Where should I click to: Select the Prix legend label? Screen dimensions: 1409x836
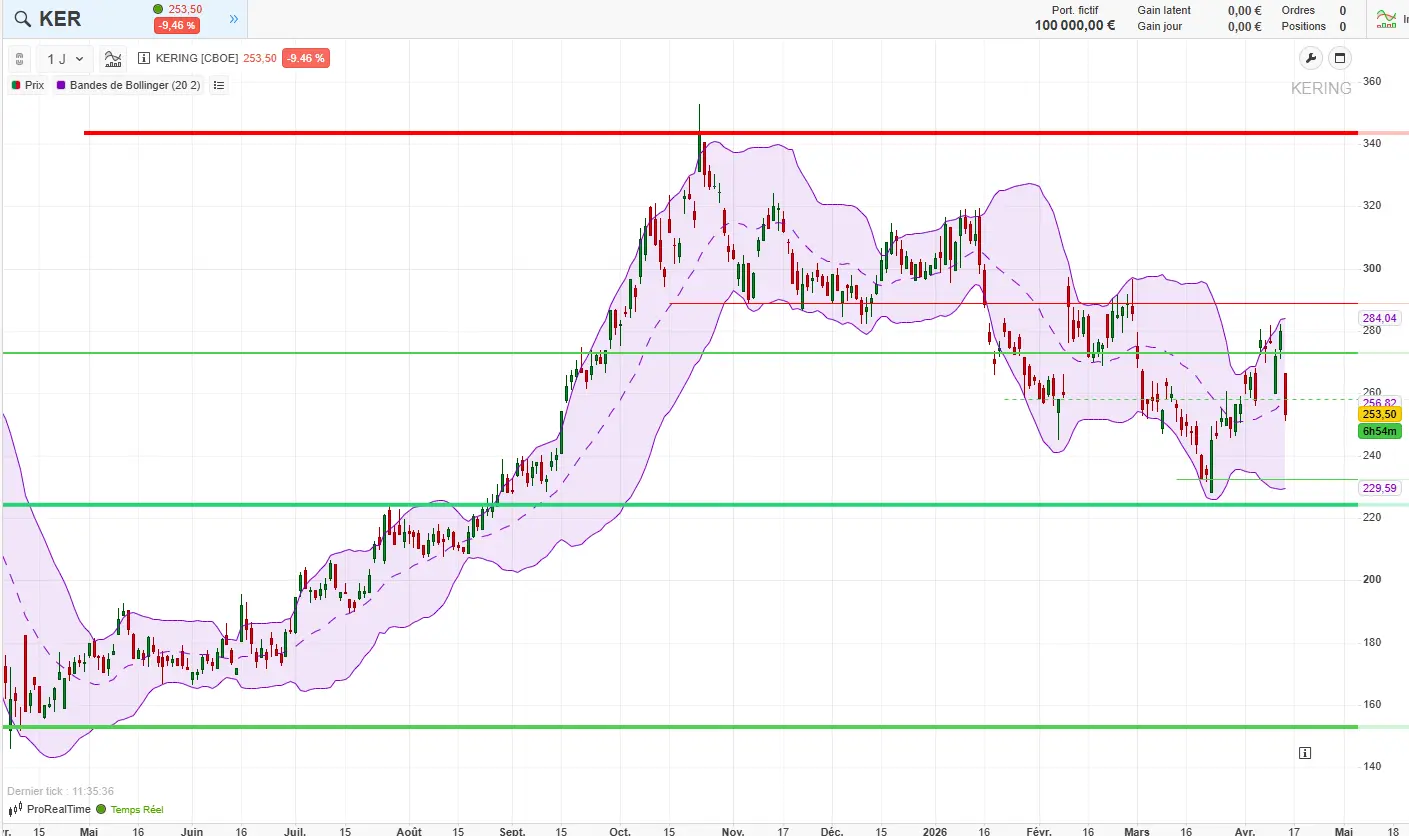(x=34, y=86)
